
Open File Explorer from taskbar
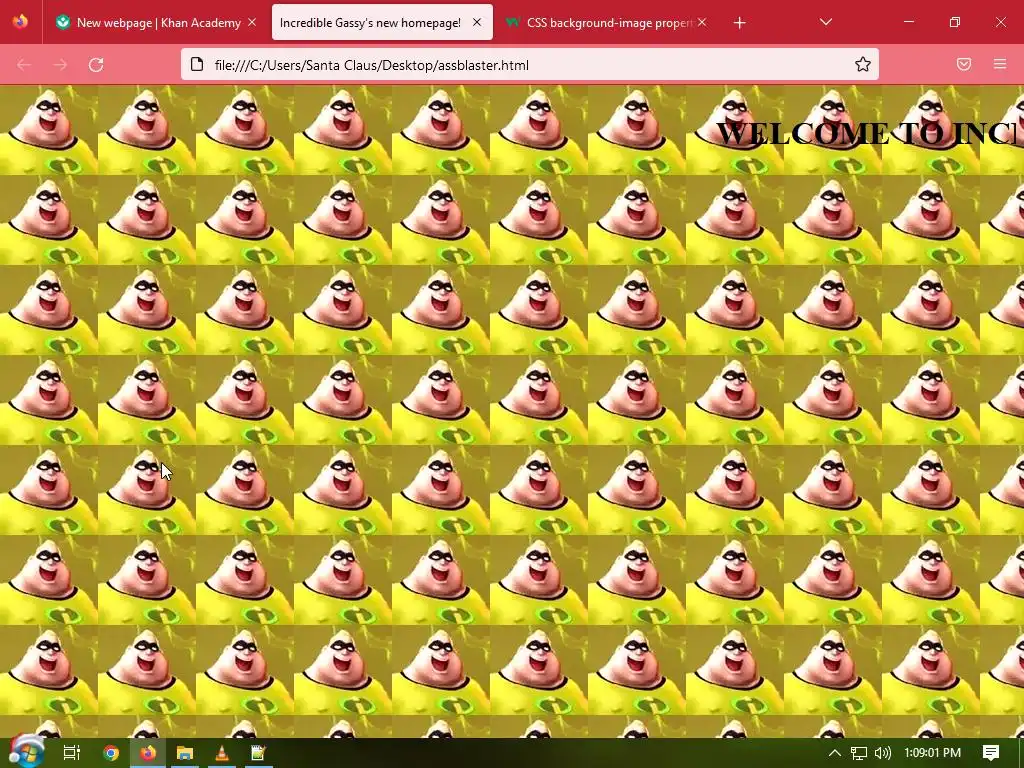(x=185, y=753)
